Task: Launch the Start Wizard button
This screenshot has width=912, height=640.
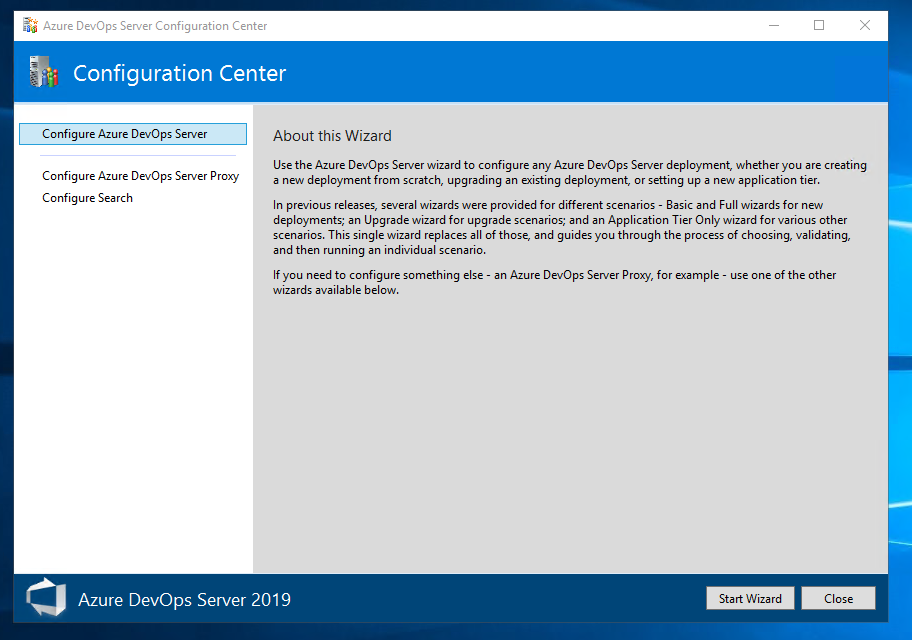Action: (750, 598)
